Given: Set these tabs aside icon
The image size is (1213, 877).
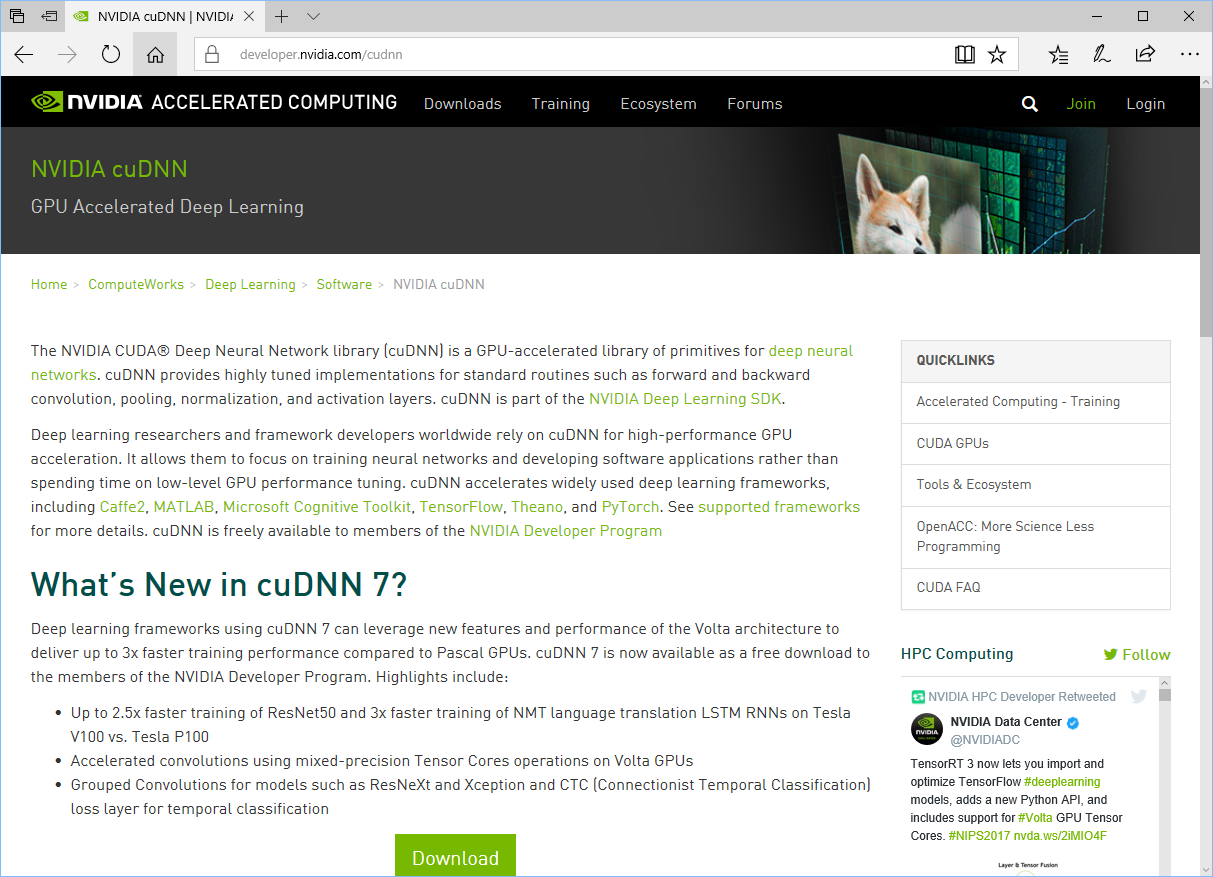Looking at the screenshot, I should (x=49, y=17).
